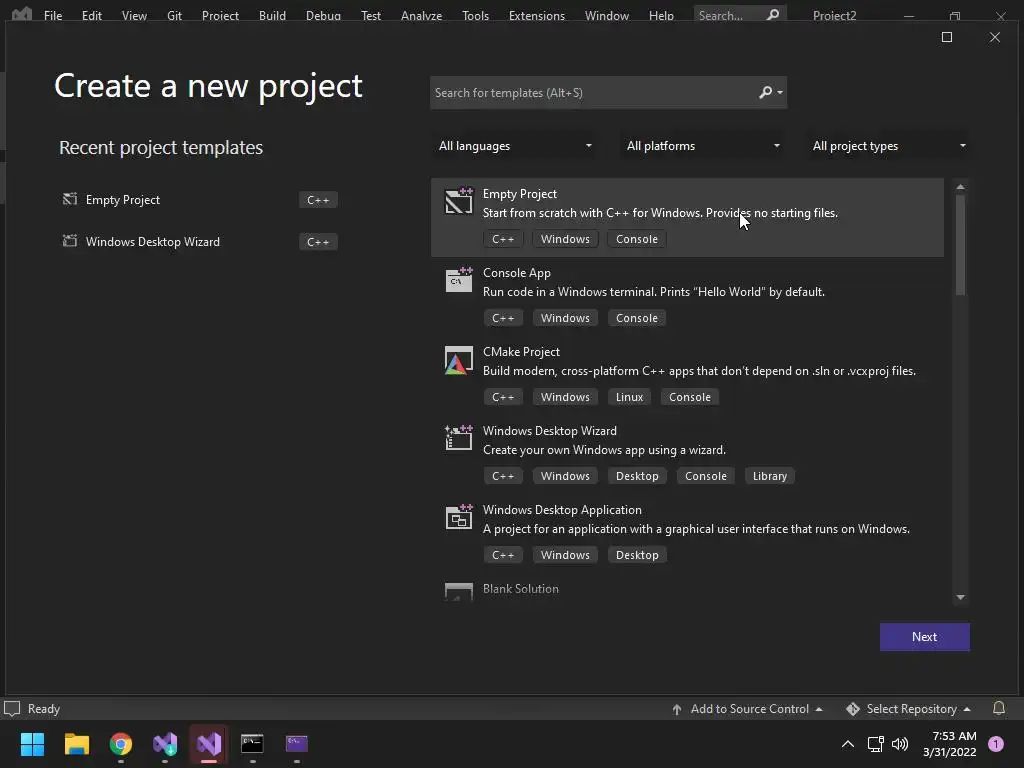The width and height of the screenshot is (1024, 768).
Task: Click the recent Empty Project icon
Action: (x=70, y=199)
